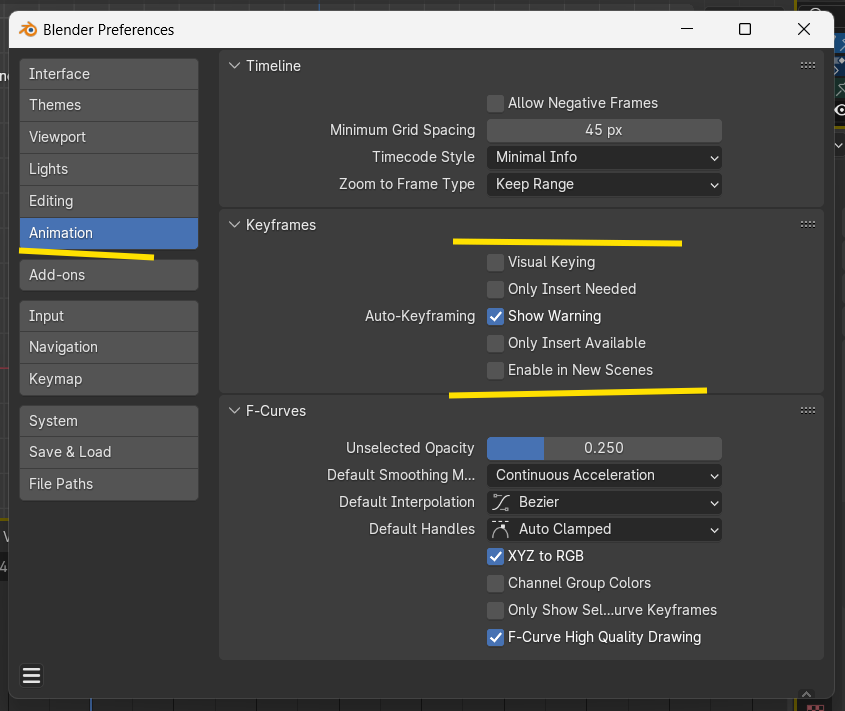Image resolution: width=845 pixels, height=711 pixels.
Task: Open the Keymap preferences tab
Action: pyautogui.click(x=108, y=379)
